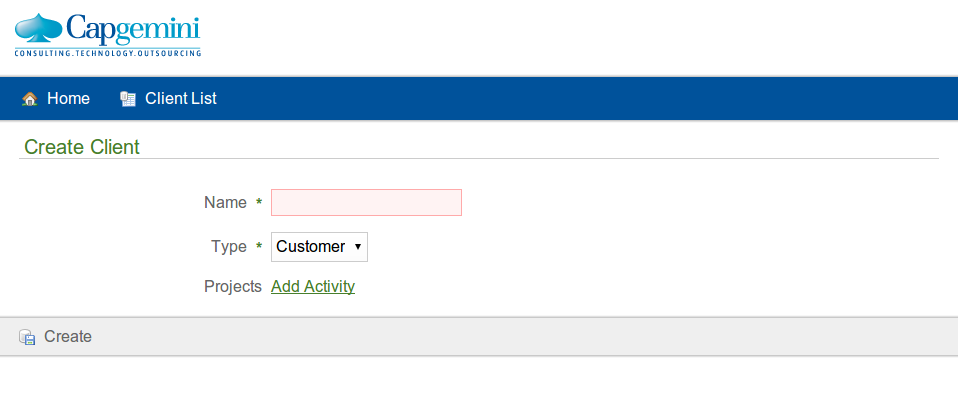958x410 pixels.
Task: Click the house icon beside Home
Action: tap(30, 99)
